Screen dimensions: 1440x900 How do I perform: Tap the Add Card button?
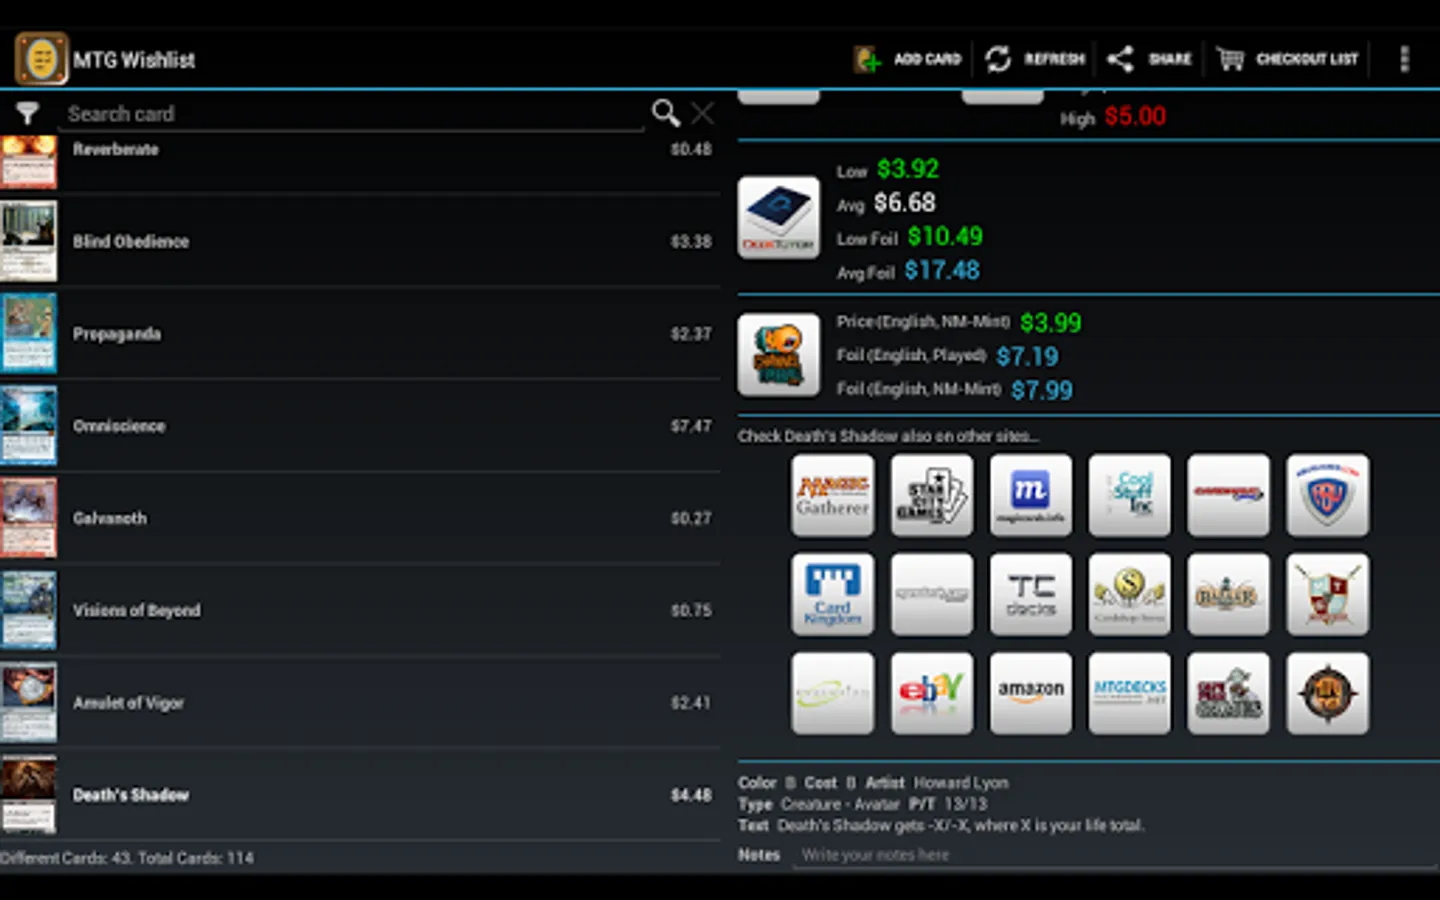907,59
